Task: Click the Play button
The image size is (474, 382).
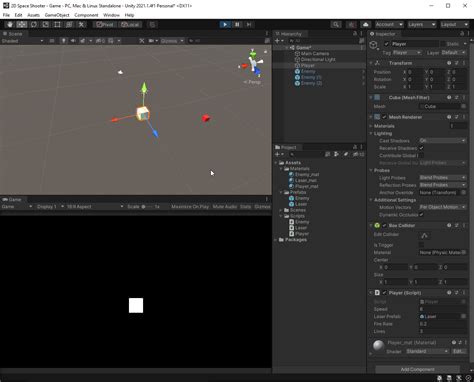Action: [225, 25]
